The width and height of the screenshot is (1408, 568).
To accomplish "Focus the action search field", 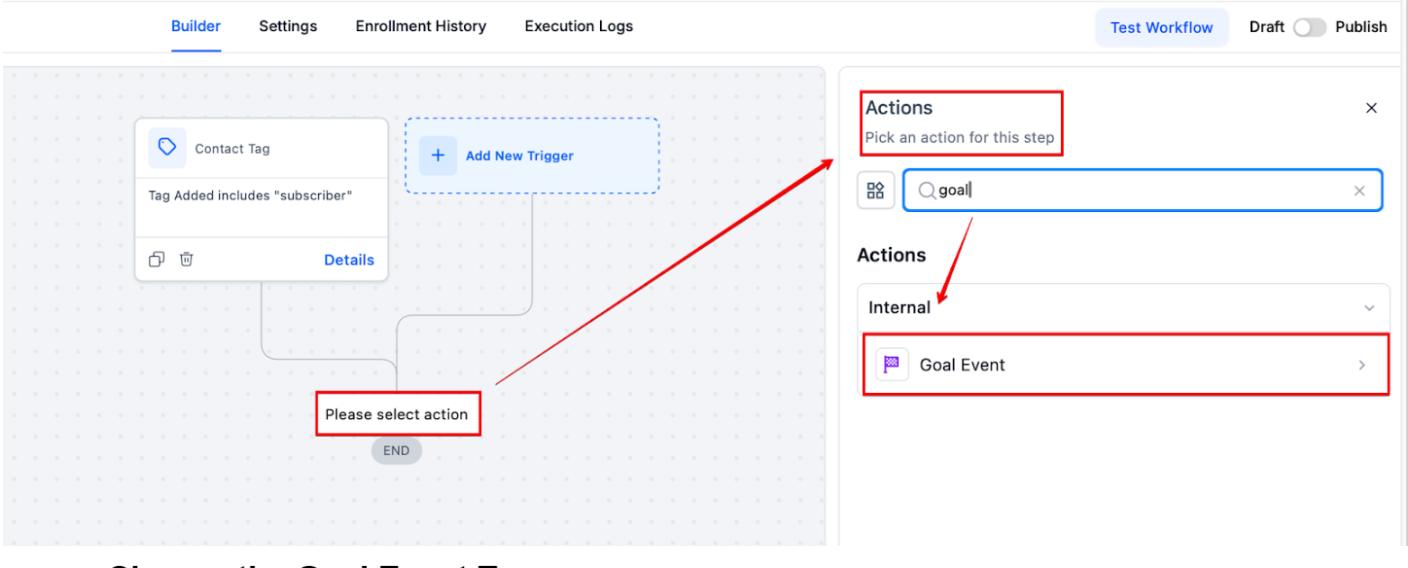I will 1140,190.
